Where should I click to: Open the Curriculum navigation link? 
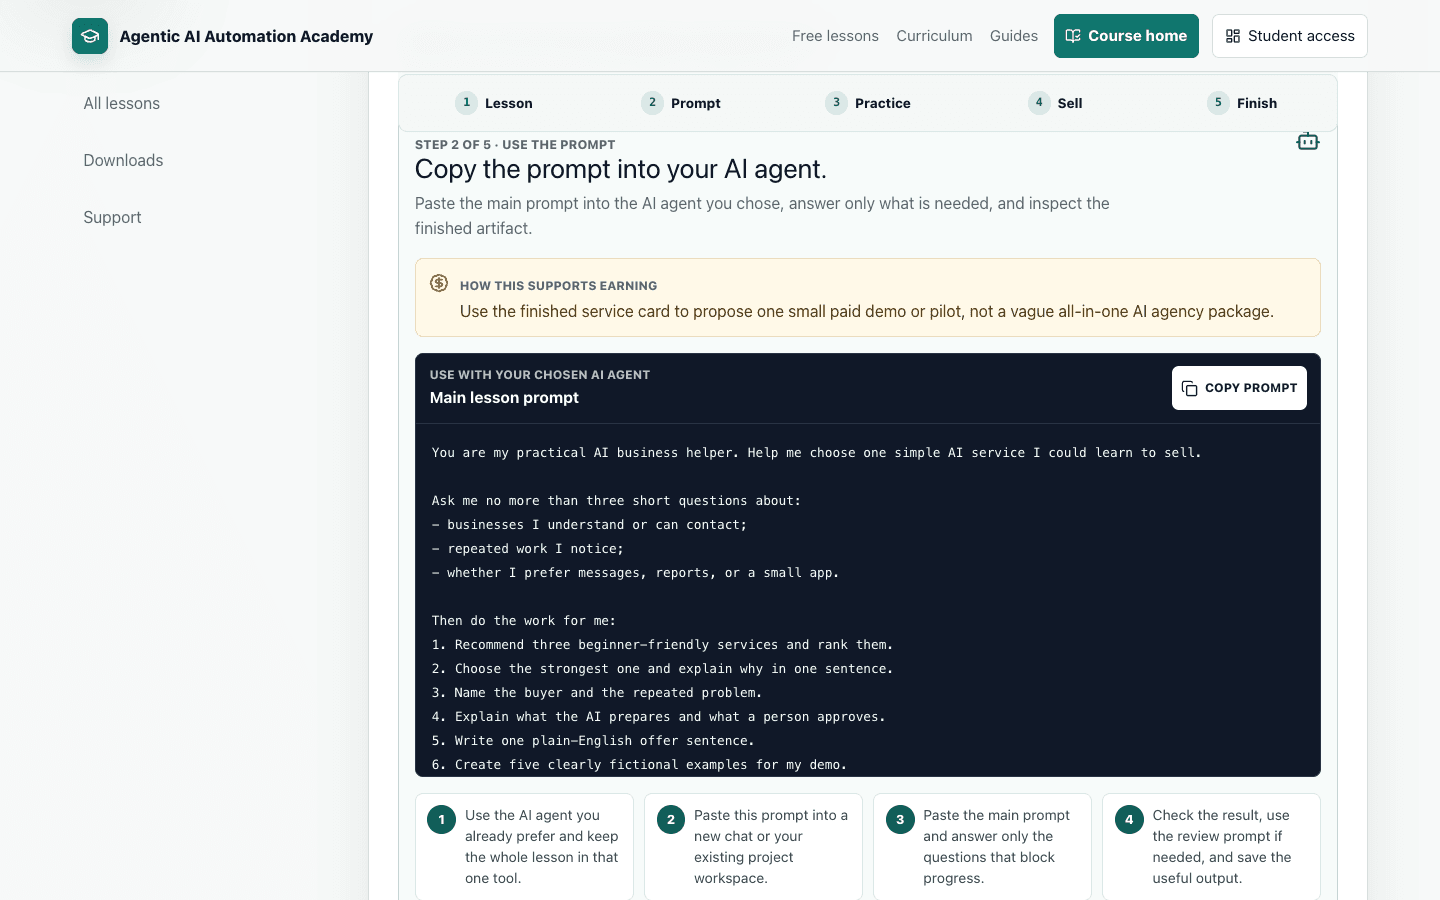click(x=934, y=36)
